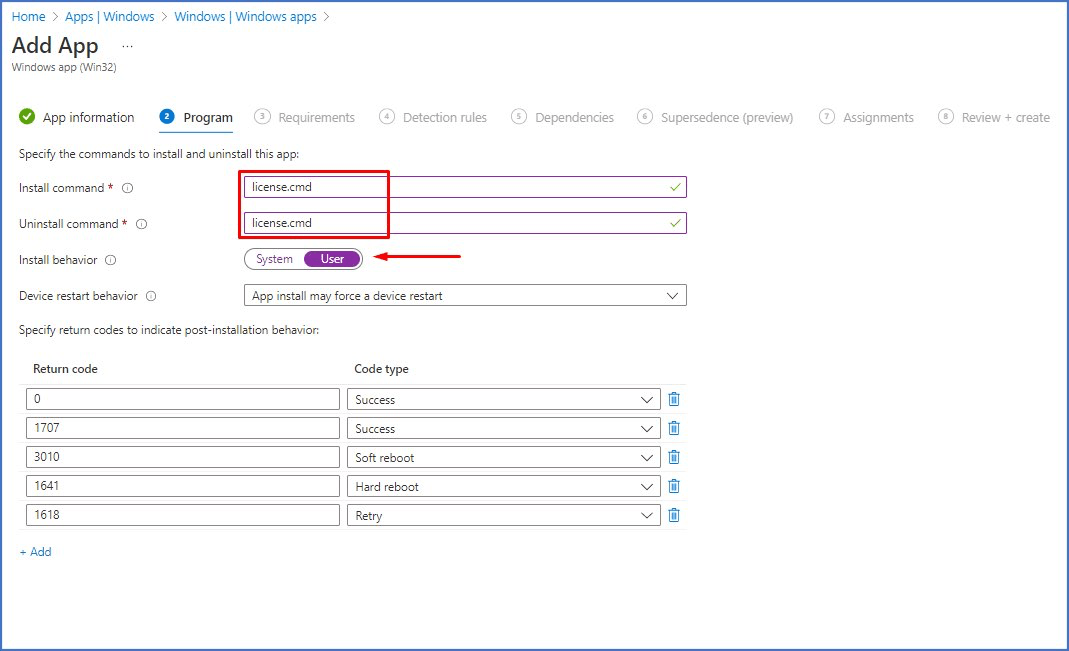Navigate to Home breadcrumb link
Image resolution: width=1069 pixels, height=651 pixels.
[x=28, y=16]
